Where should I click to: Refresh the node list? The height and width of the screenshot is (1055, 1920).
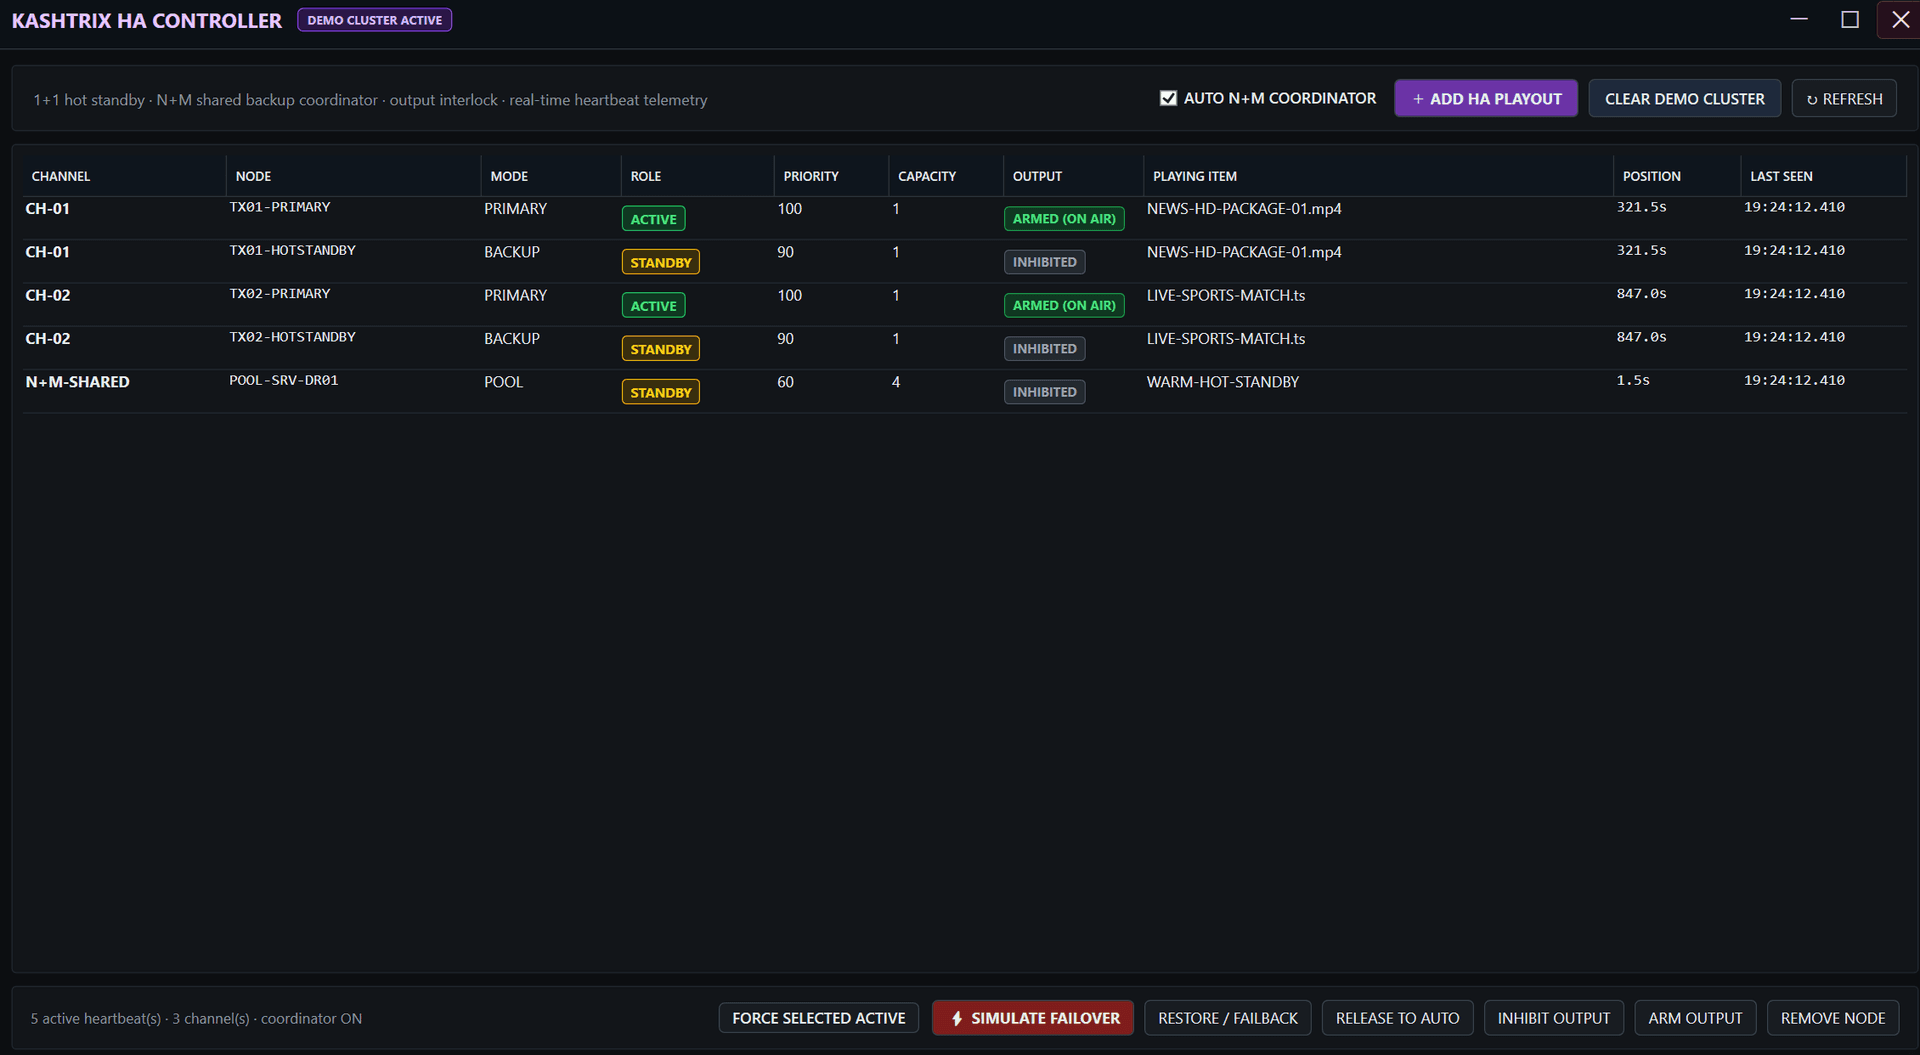point(1844,98)
